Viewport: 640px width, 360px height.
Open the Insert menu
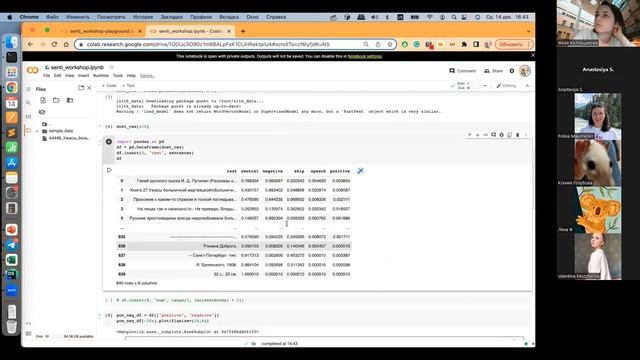pos(83,76)
